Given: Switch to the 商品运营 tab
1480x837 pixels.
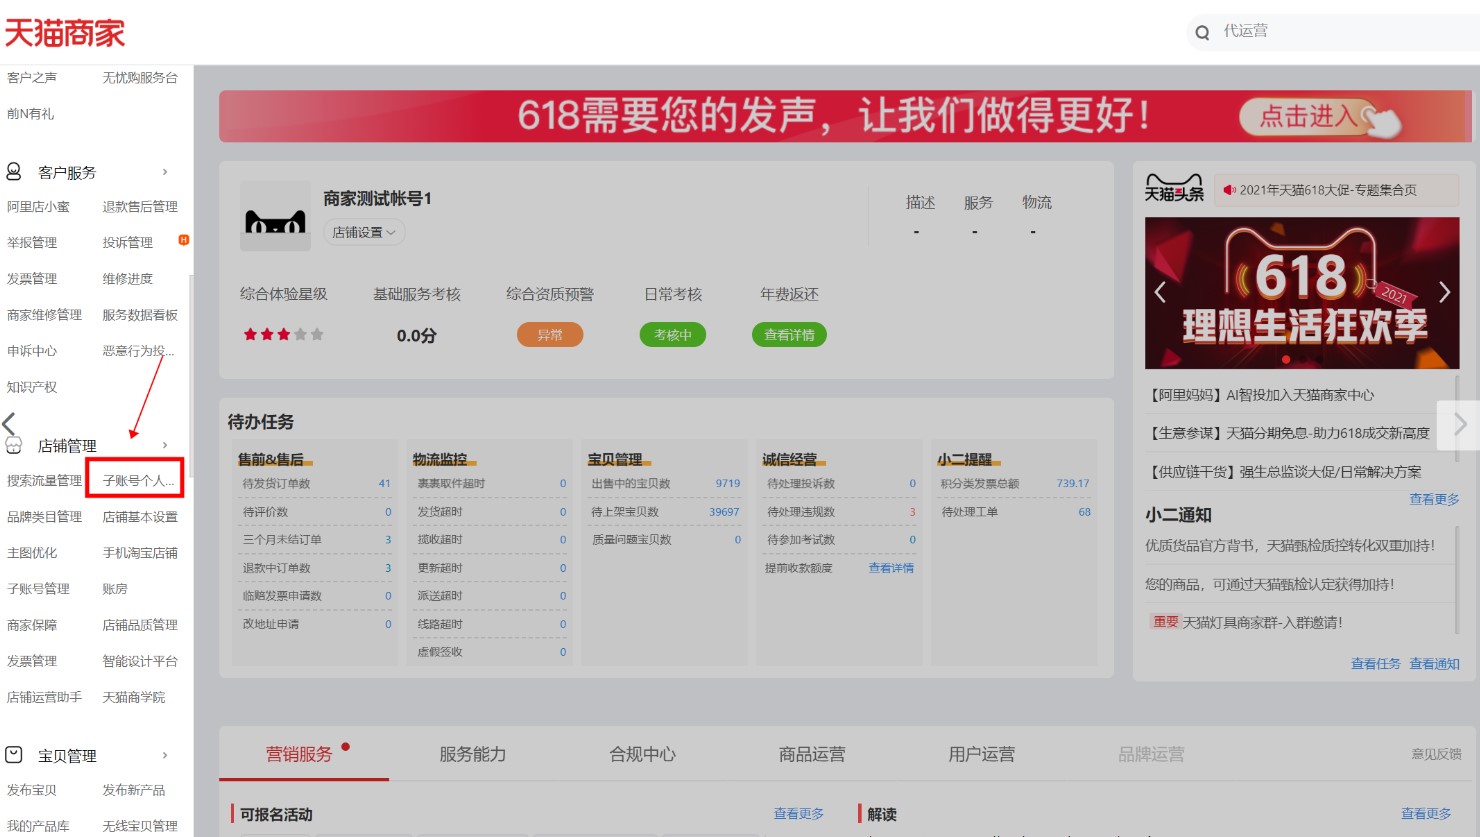Looking at the screenshot, I should 812,754.
